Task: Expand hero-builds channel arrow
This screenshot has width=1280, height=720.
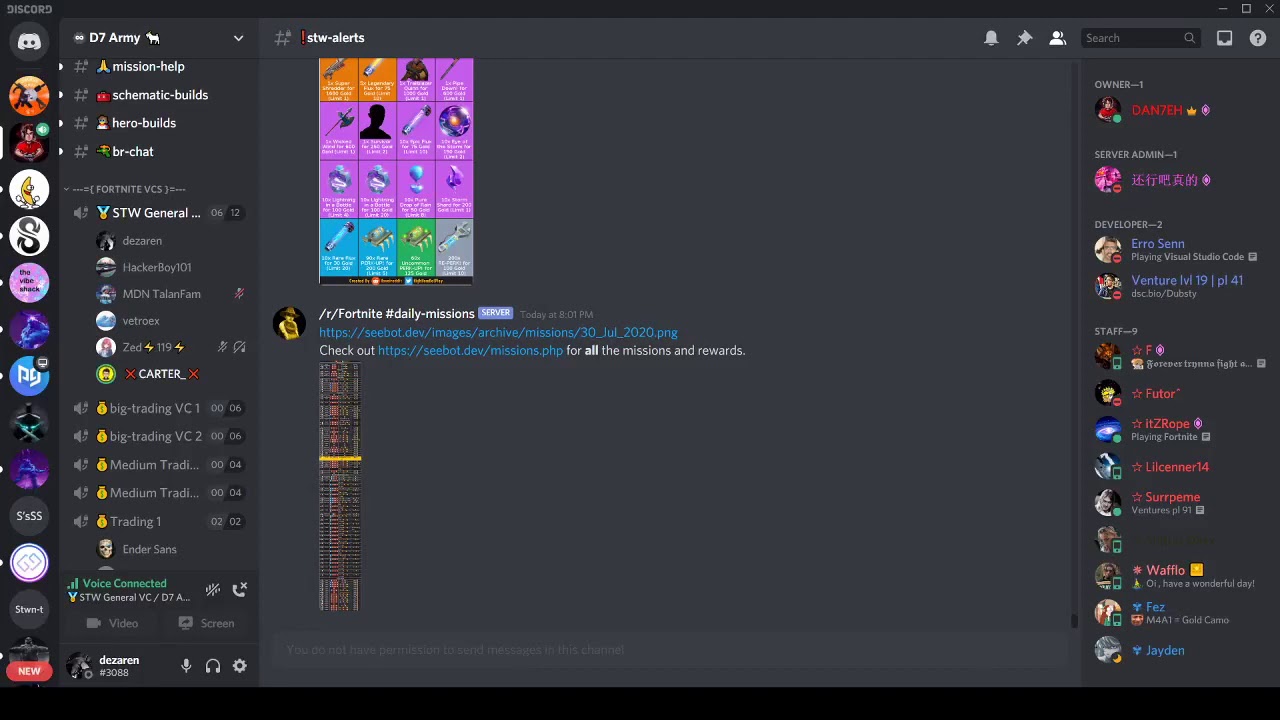Action: point(61,123)
